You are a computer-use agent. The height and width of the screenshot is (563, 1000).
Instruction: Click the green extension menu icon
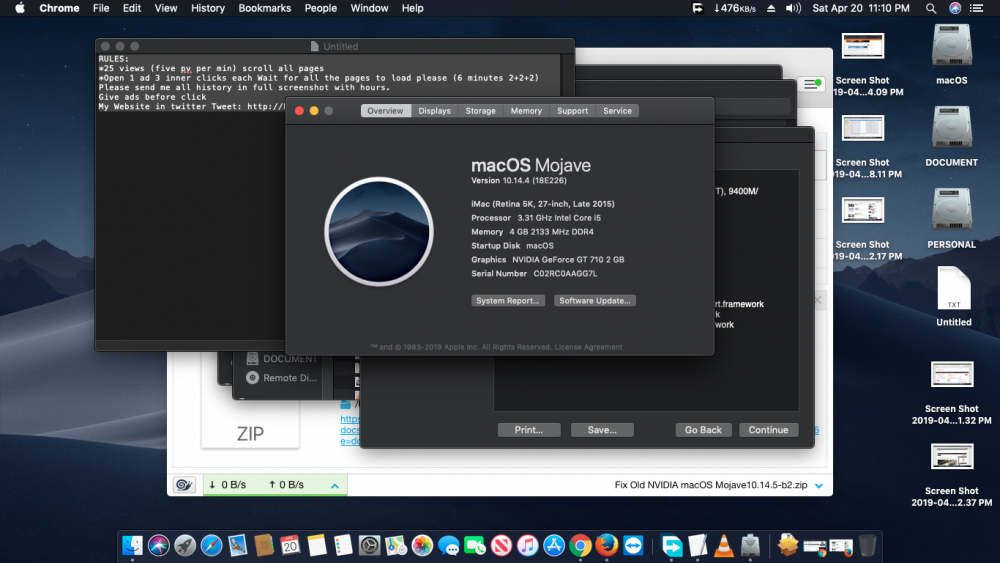[x=812, y=84]
